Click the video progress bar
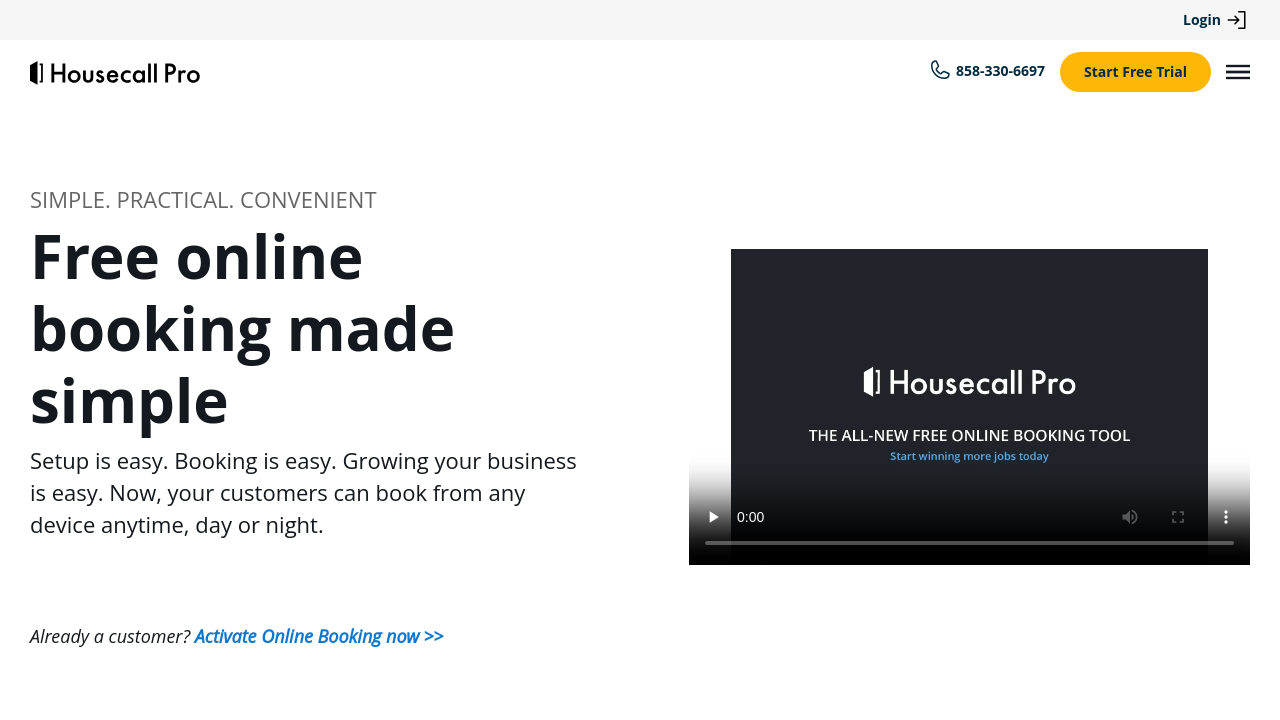 (969, 543)
